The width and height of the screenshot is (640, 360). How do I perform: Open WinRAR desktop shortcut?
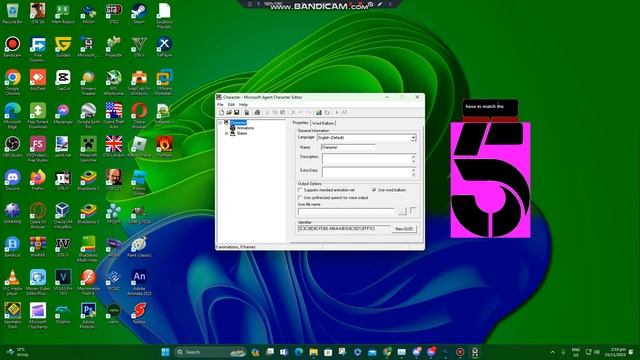coord(38,247)
